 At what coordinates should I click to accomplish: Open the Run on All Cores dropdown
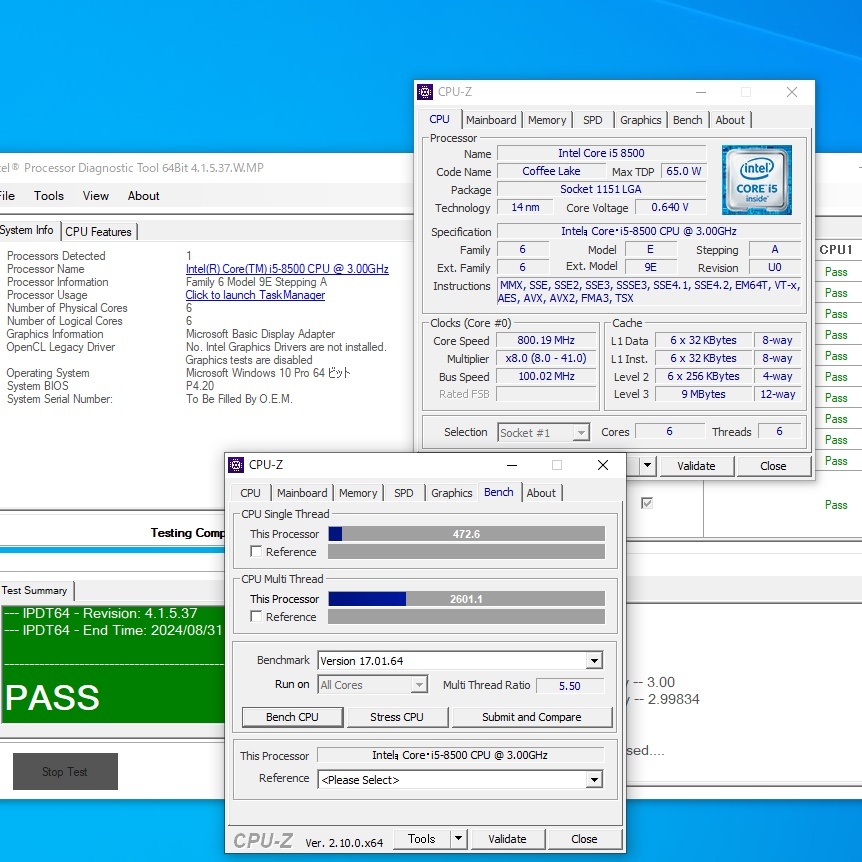tap(419, 685)
